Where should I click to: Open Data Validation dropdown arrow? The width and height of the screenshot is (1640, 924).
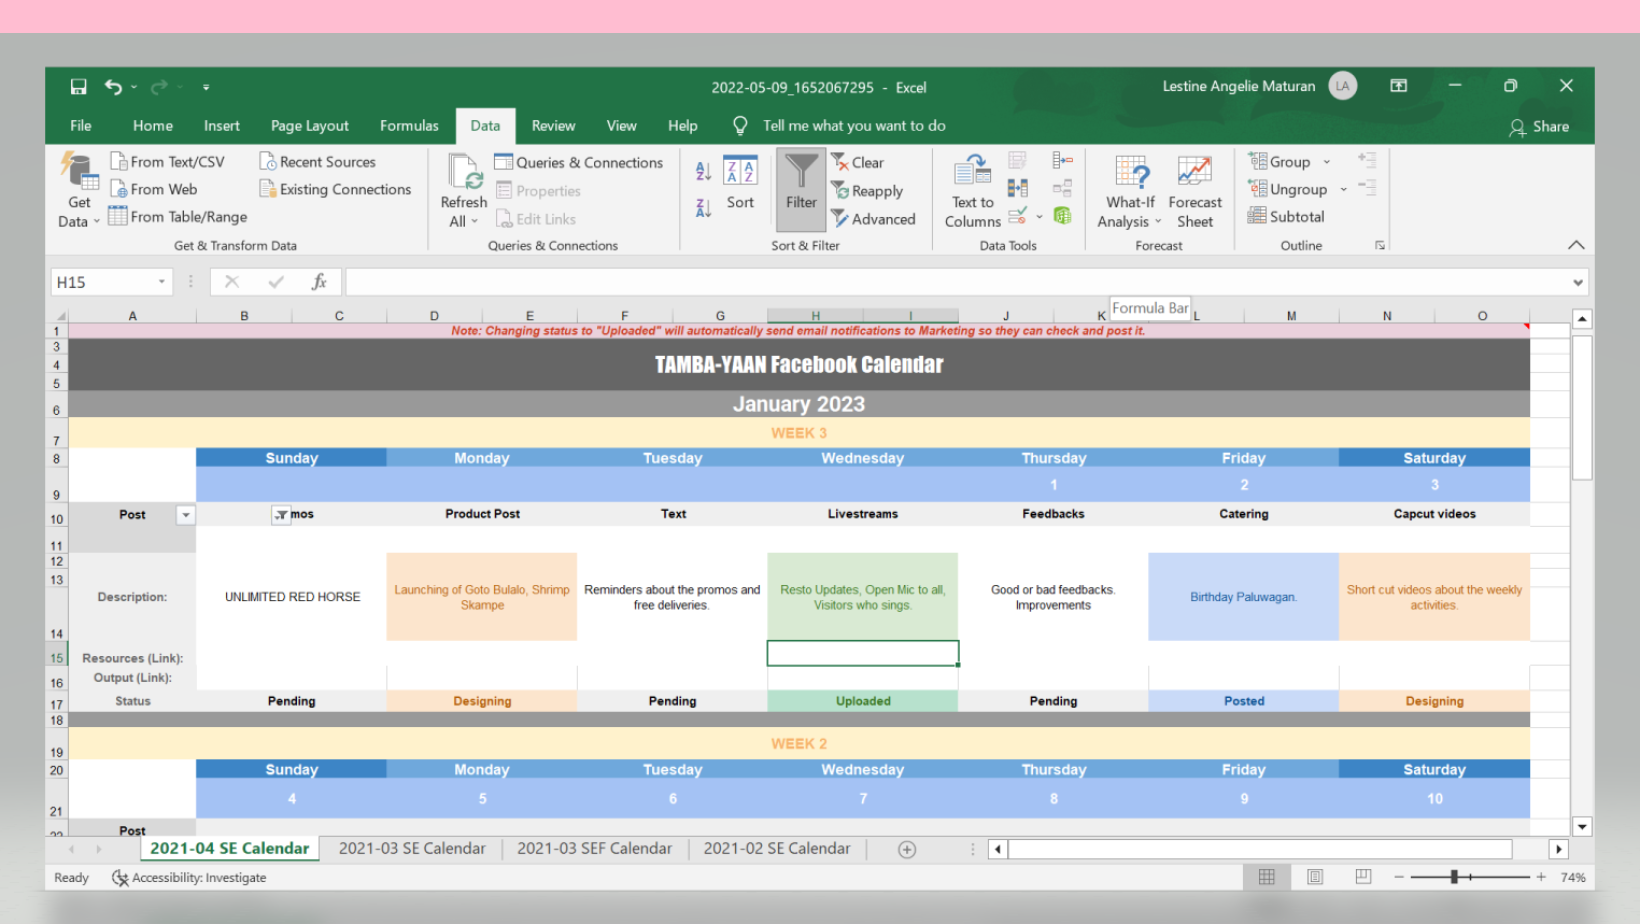pyautogui.click(x=1040, y=216)
